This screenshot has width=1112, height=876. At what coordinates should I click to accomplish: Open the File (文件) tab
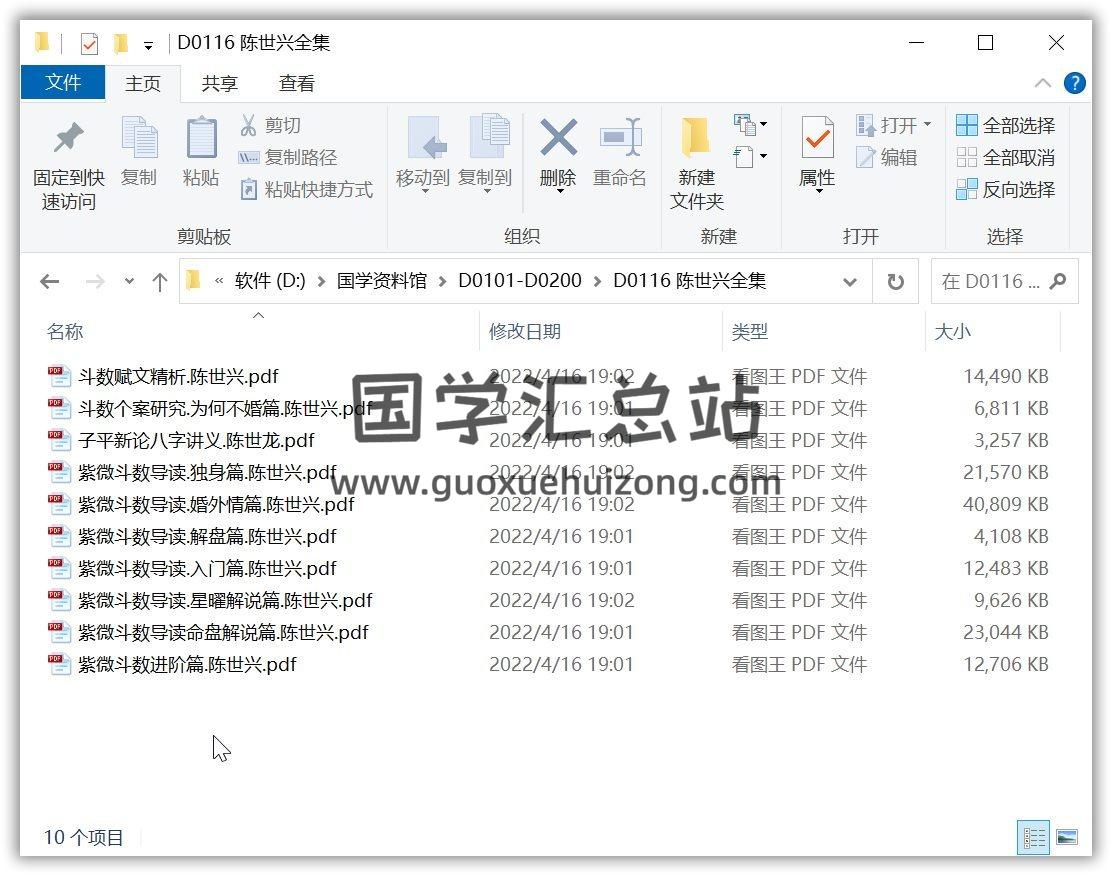63,82
